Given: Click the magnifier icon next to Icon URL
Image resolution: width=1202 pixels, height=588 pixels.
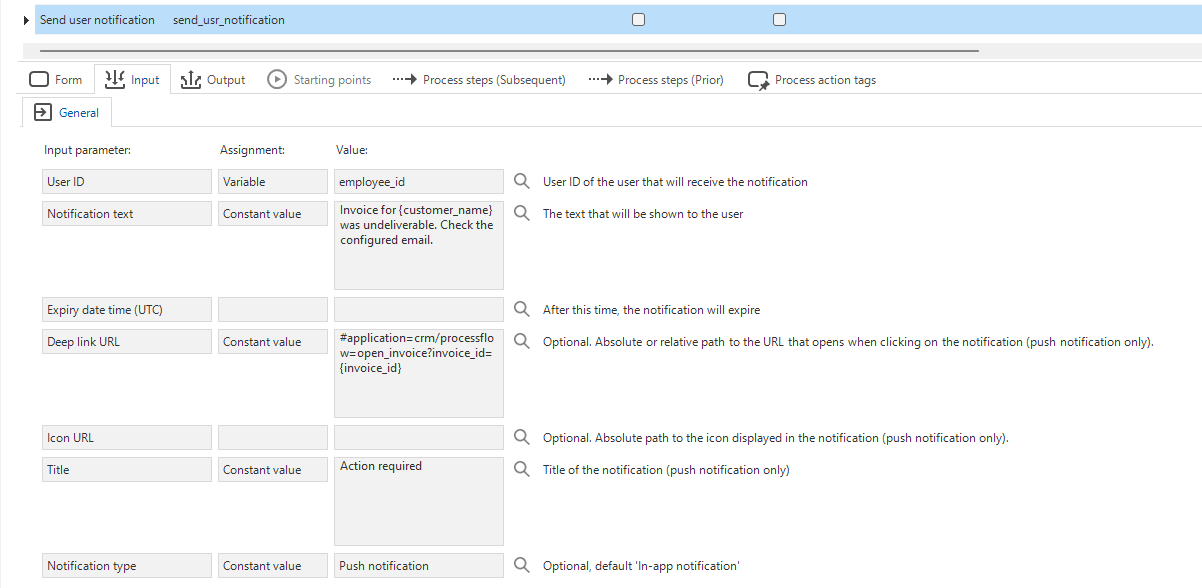Looking at the screenshot, I should click(521, 438).
